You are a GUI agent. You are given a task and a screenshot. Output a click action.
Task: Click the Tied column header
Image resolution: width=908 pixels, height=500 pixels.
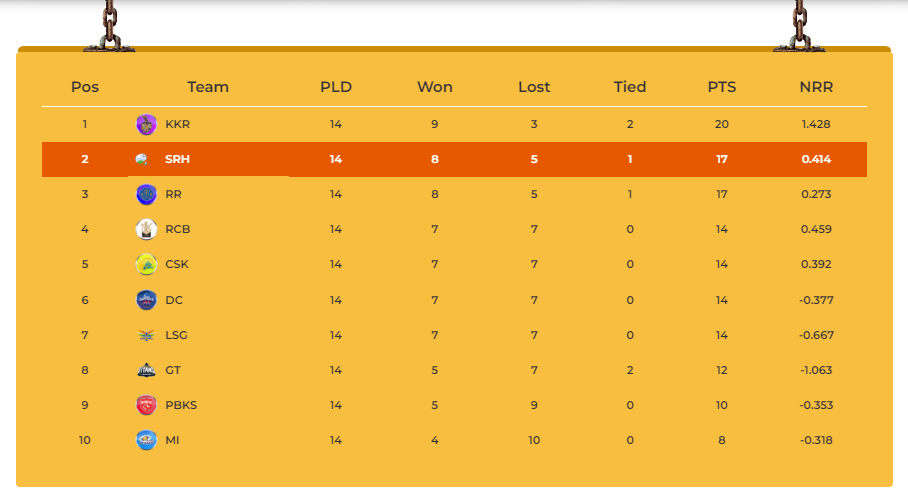click(629, 87)
